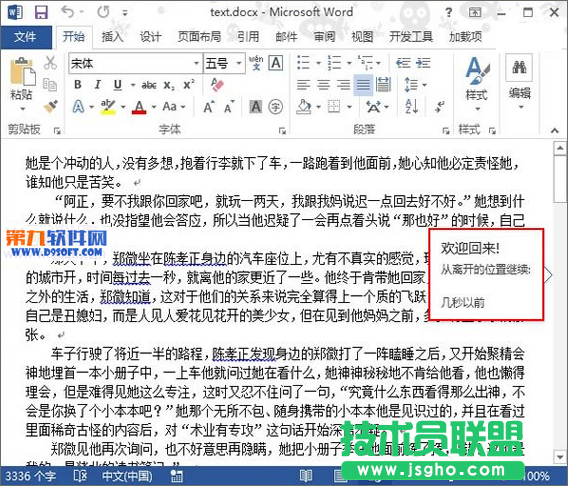
Task: Expand the Shading paint bucket dropdown
Action: click(x=318, y=107)
